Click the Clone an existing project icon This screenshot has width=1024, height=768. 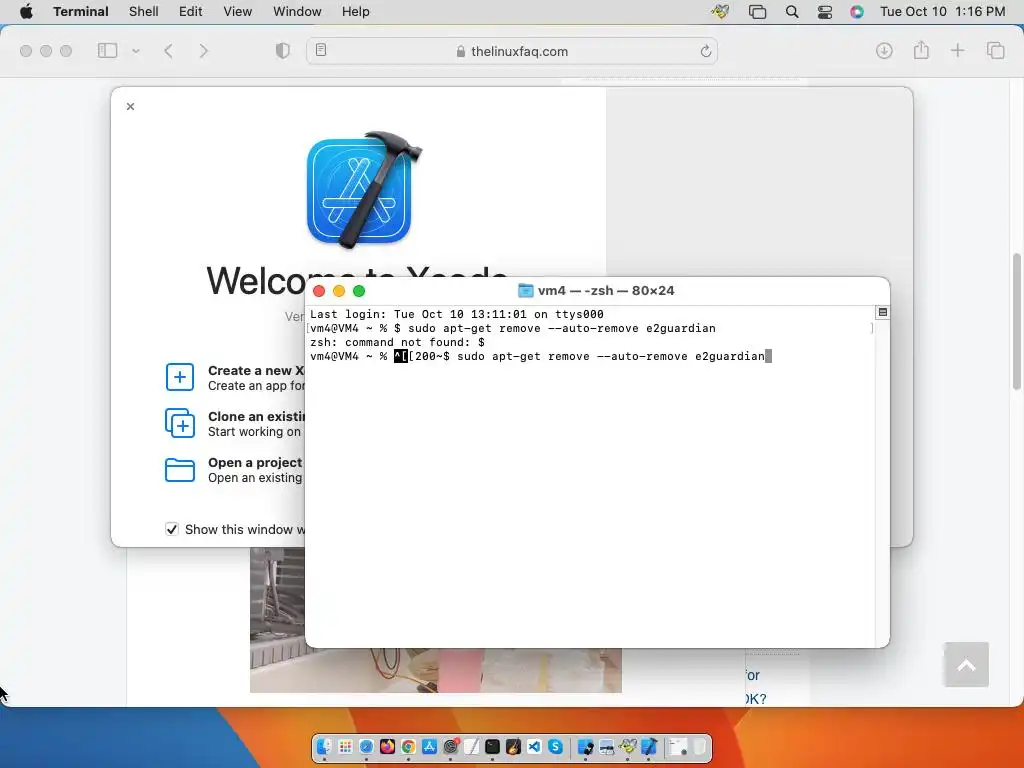coord(180,423)
